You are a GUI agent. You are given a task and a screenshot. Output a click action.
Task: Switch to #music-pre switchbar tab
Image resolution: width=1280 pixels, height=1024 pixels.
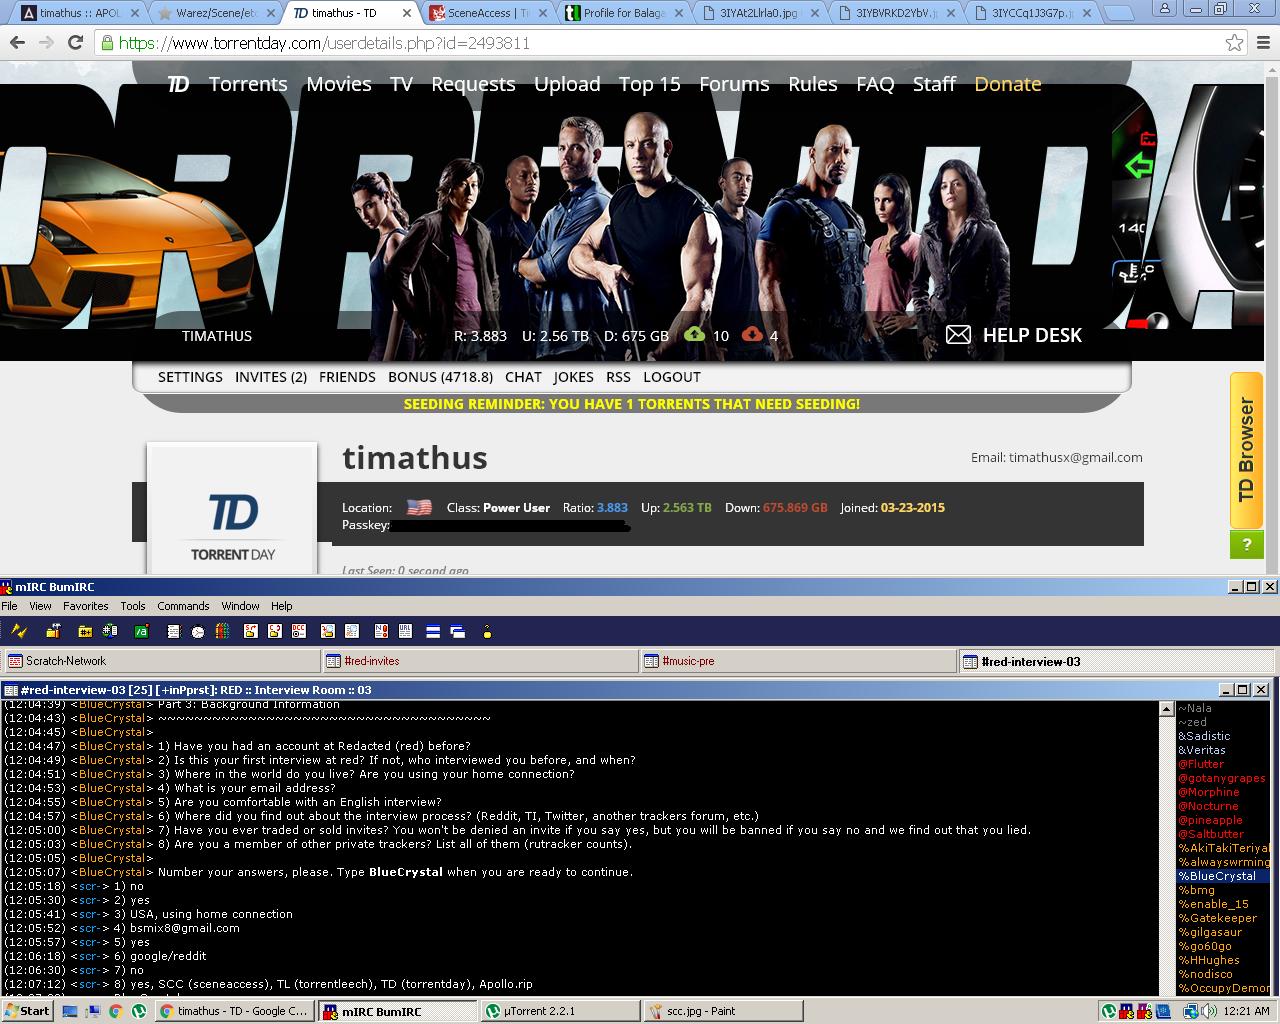pos(798,661)
